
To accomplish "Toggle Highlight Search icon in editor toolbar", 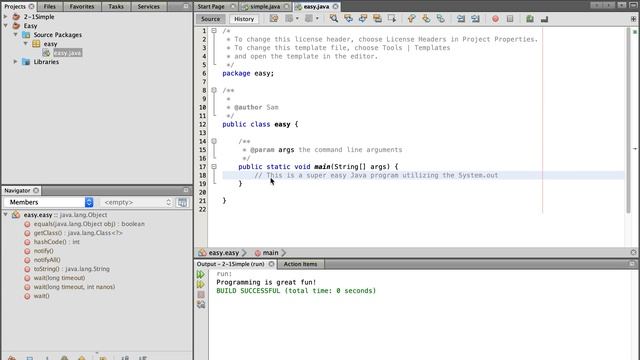I will [x=377, y=19].
